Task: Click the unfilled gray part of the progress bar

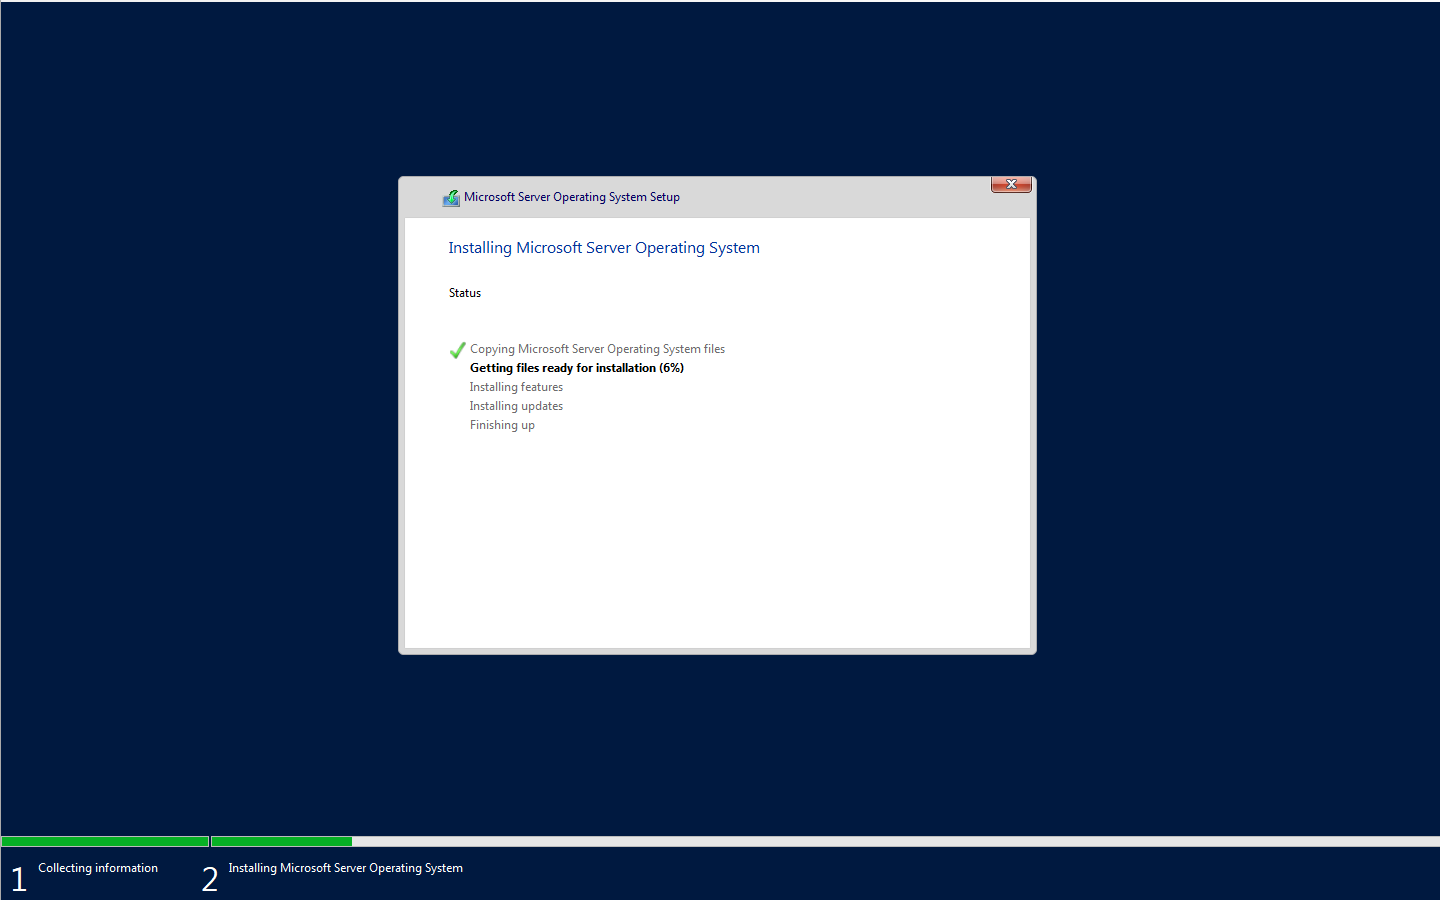Action: pos(890,841)
